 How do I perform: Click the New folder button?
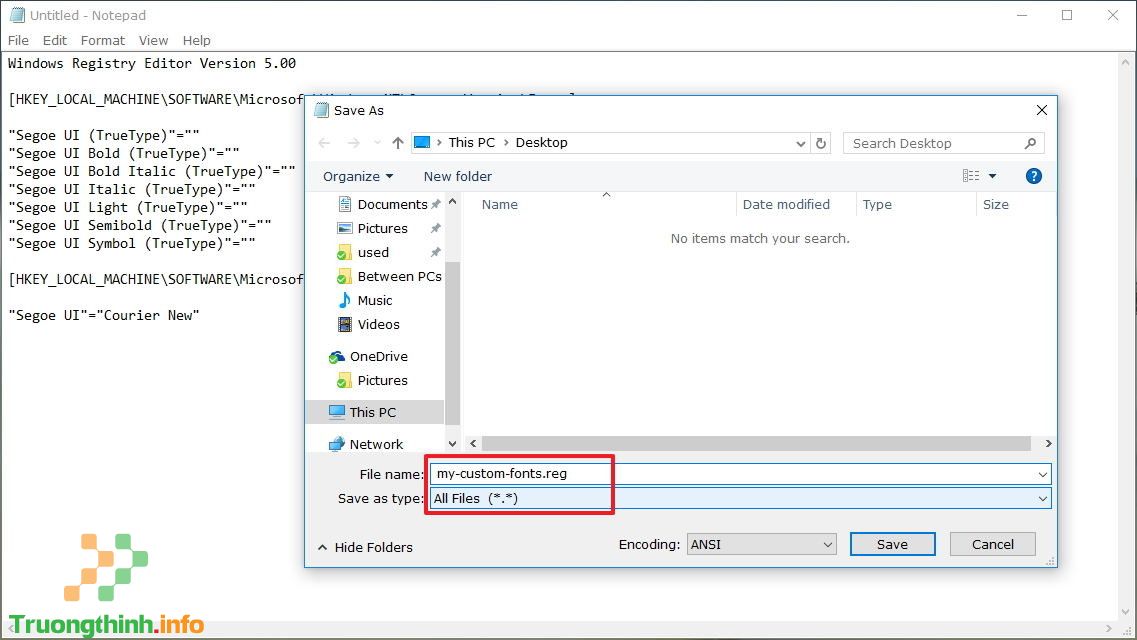458,176
